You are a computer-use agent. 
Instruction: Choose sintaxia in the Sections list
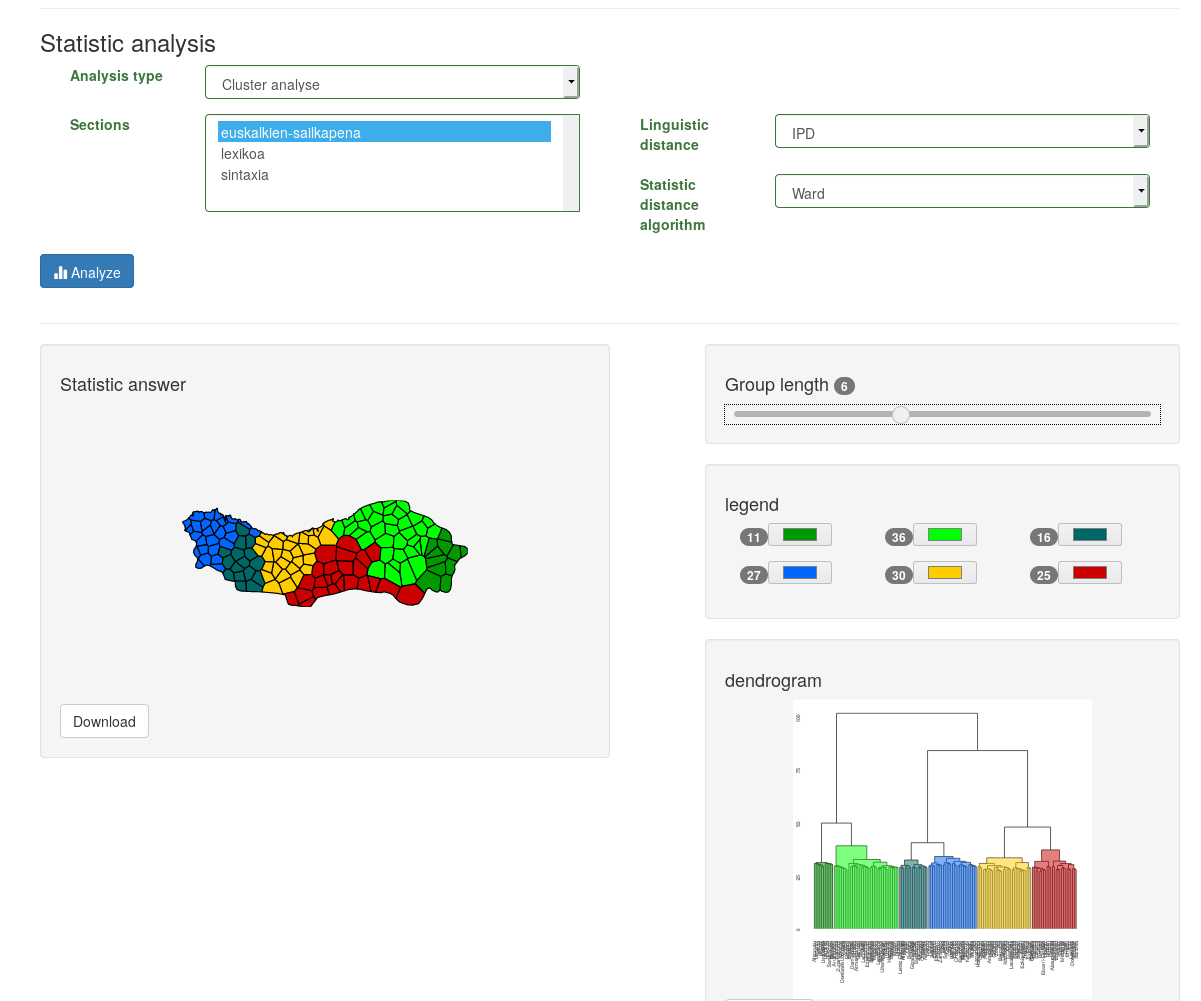[245, 175]
